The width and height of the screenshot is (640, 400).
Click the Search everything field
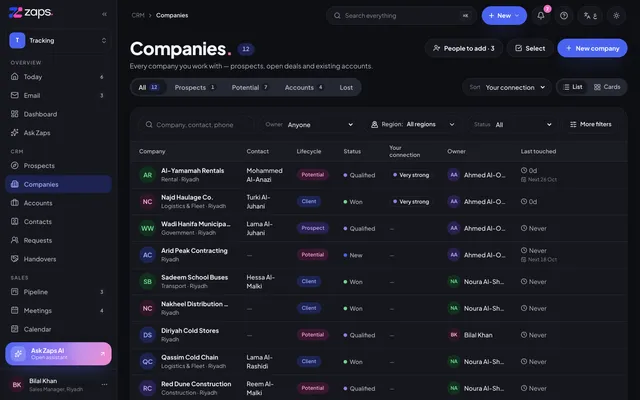[401, 16]
